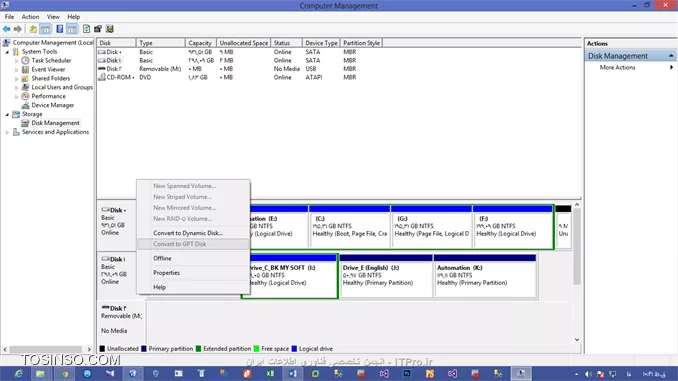Select Task Scheduler clock icon in tree
This screenshot has width=678, height=381.
(26, 61)
